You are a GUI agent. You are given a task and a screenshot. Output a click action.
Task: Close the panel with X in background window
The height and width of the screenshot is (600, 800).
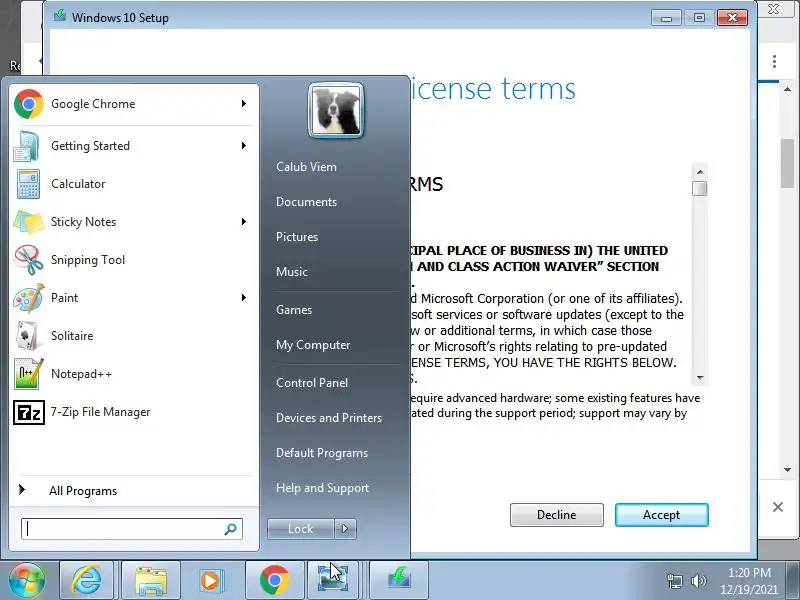pos(778,507)
